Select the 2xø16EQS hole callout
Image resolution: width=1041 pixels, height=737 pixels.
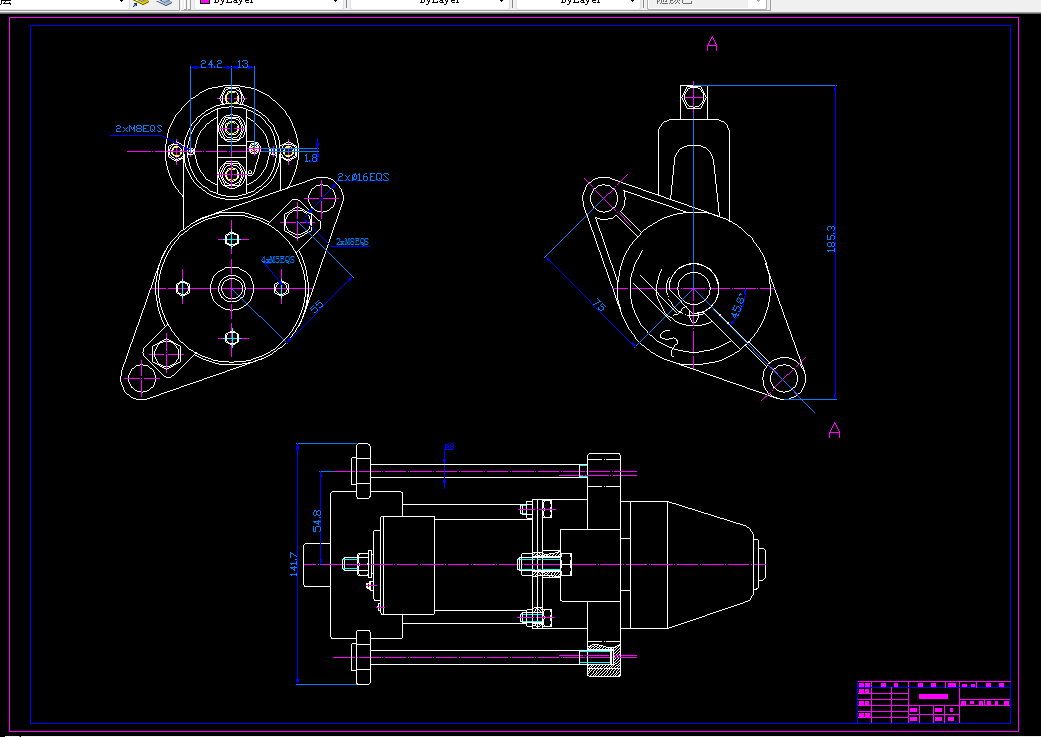click(363, 177)
